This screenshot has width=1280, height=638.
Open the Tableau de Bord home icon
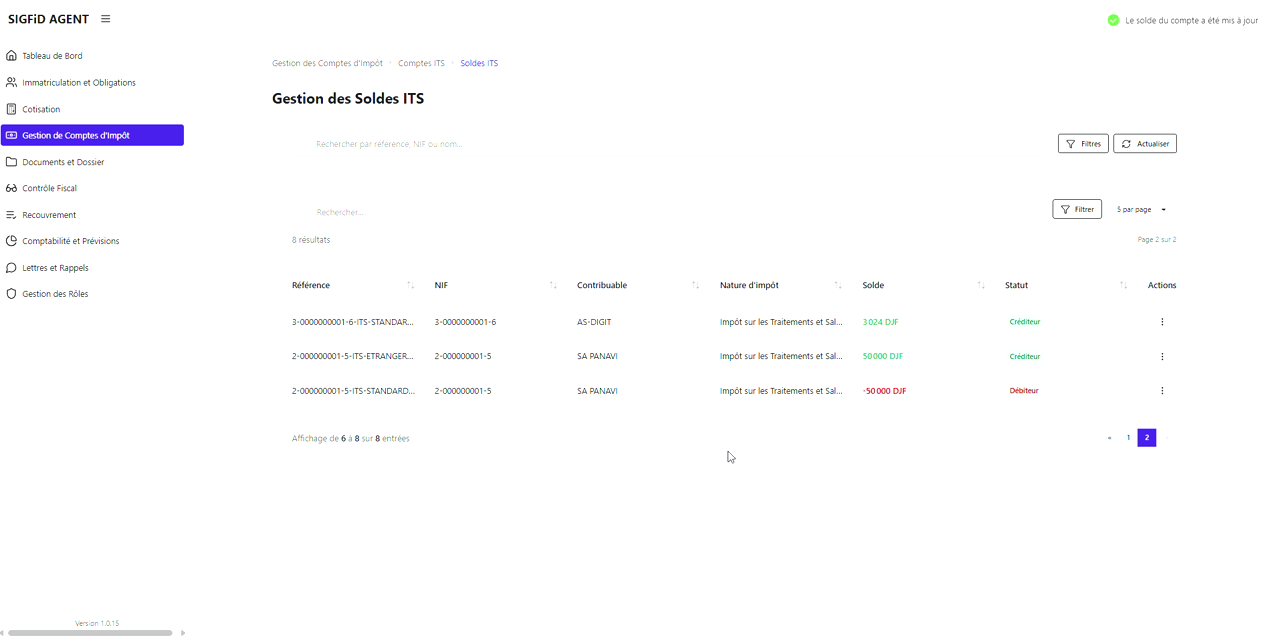coord(12,56)
